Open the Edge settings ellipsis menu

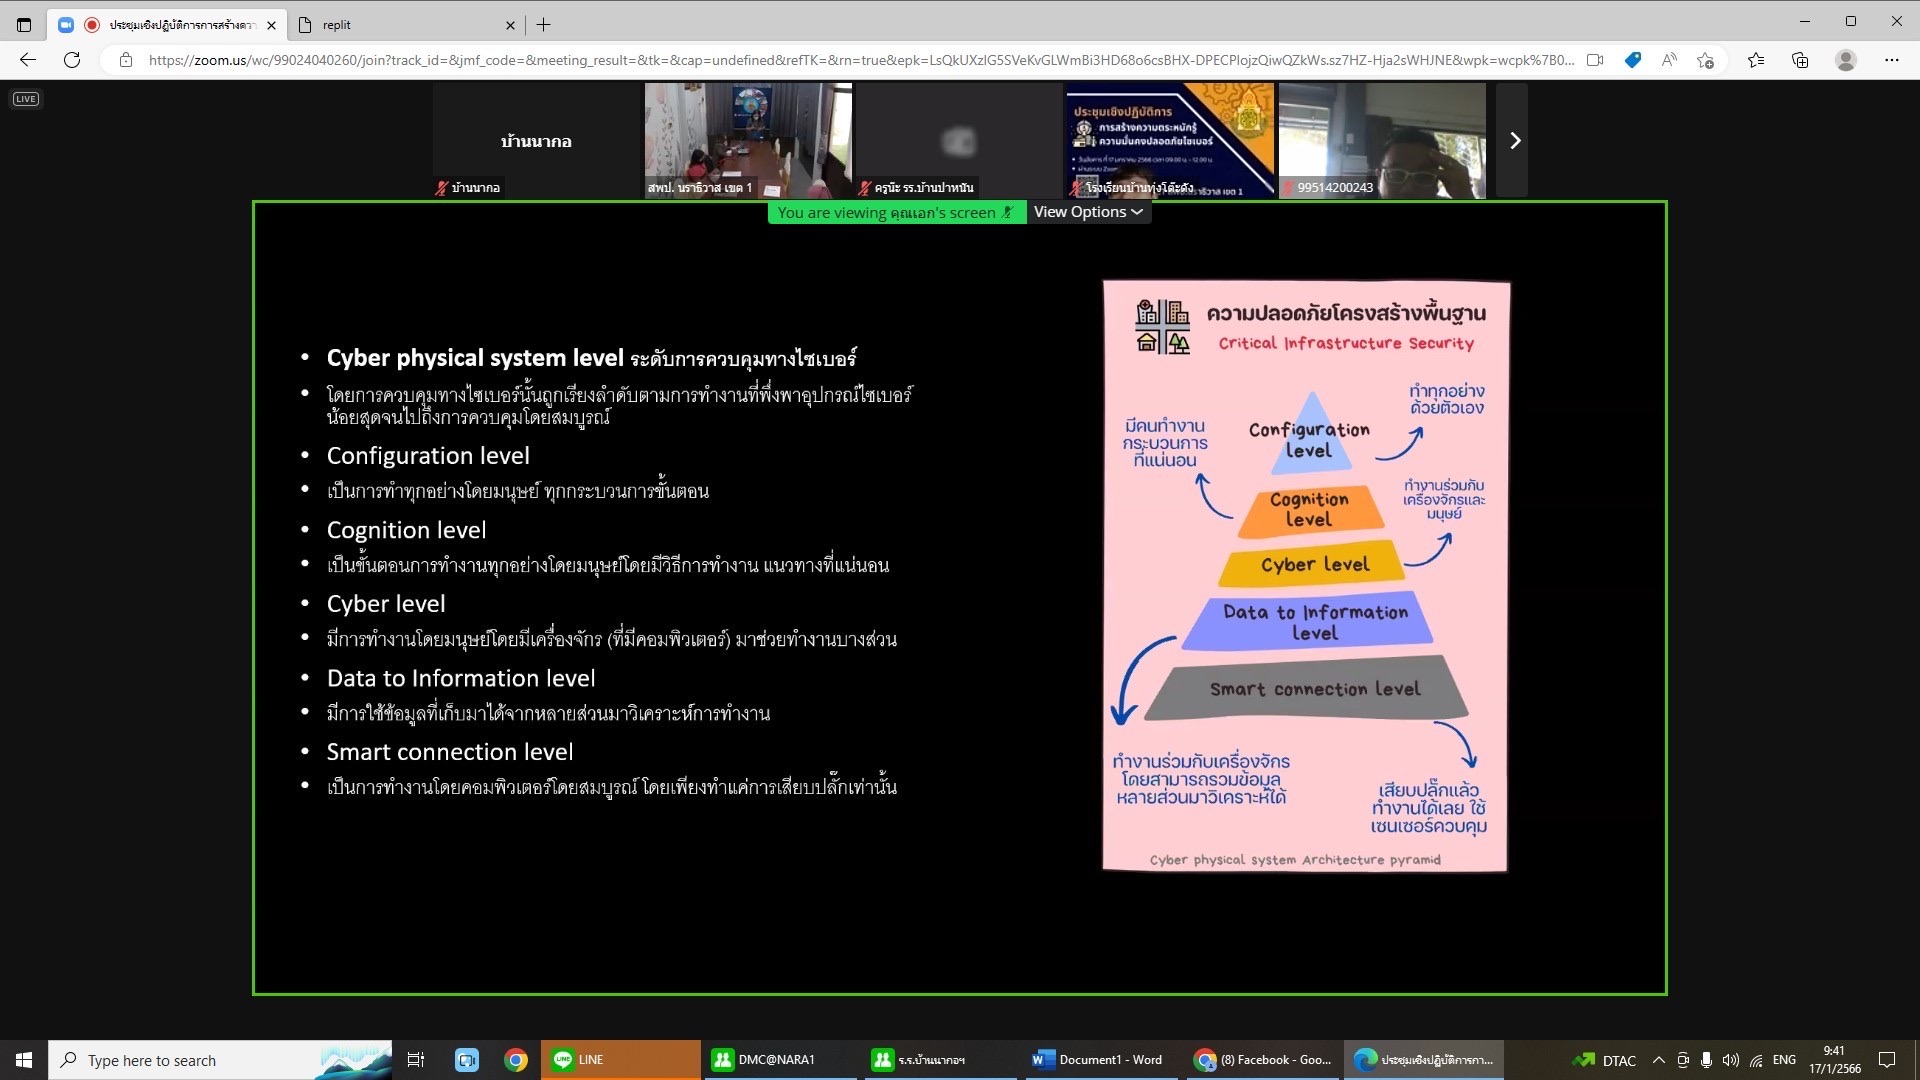[1891, 60]
